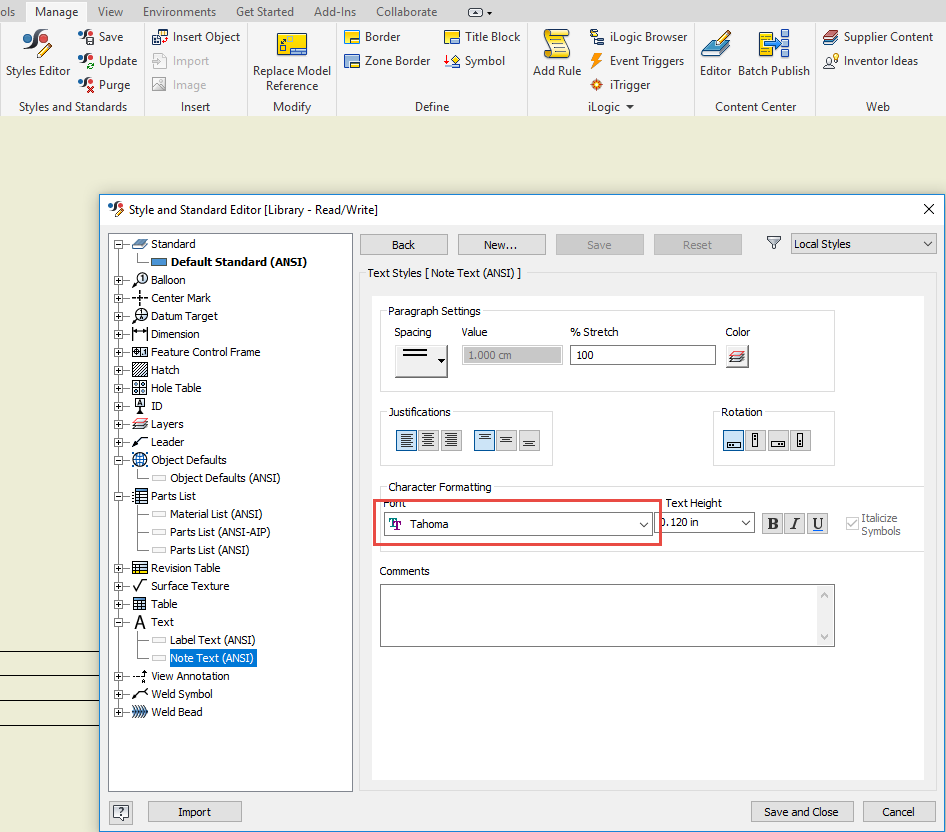Open the Environments menu tab
Viewport: 946px width, 832px height.
tap(179, 11)
